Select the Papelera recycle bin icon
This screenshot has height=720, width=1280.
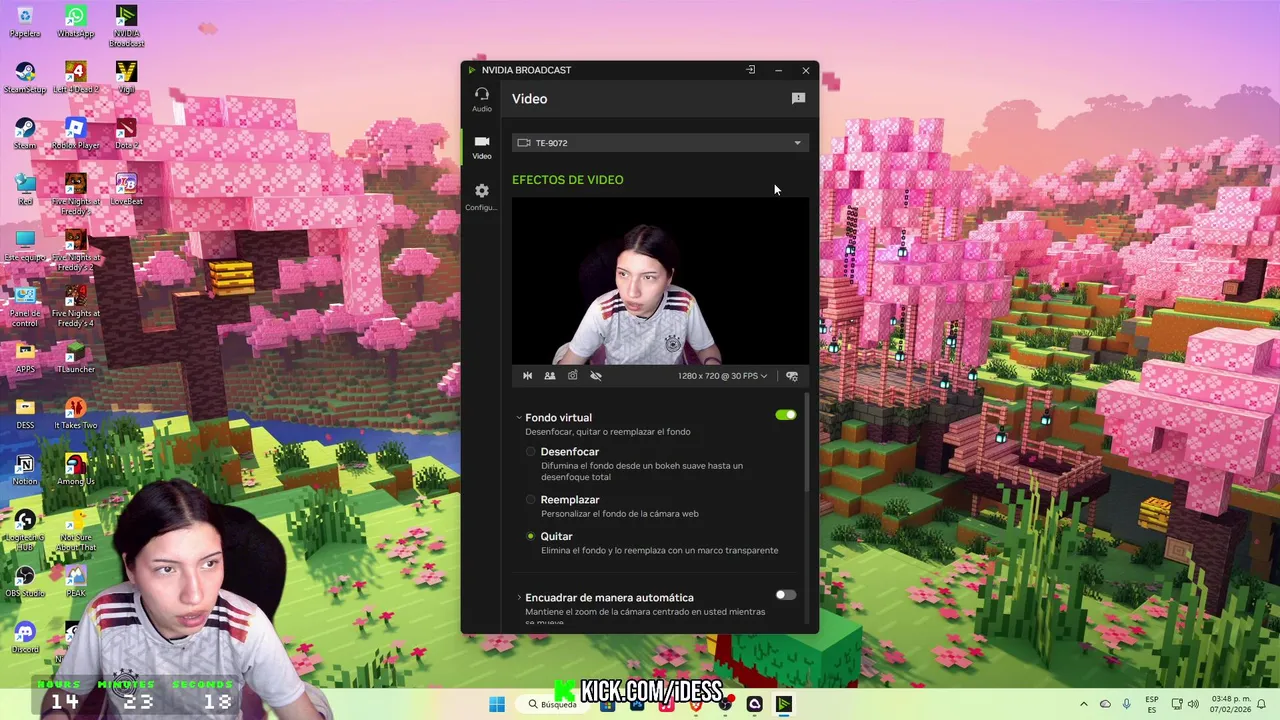click(25, 22)
